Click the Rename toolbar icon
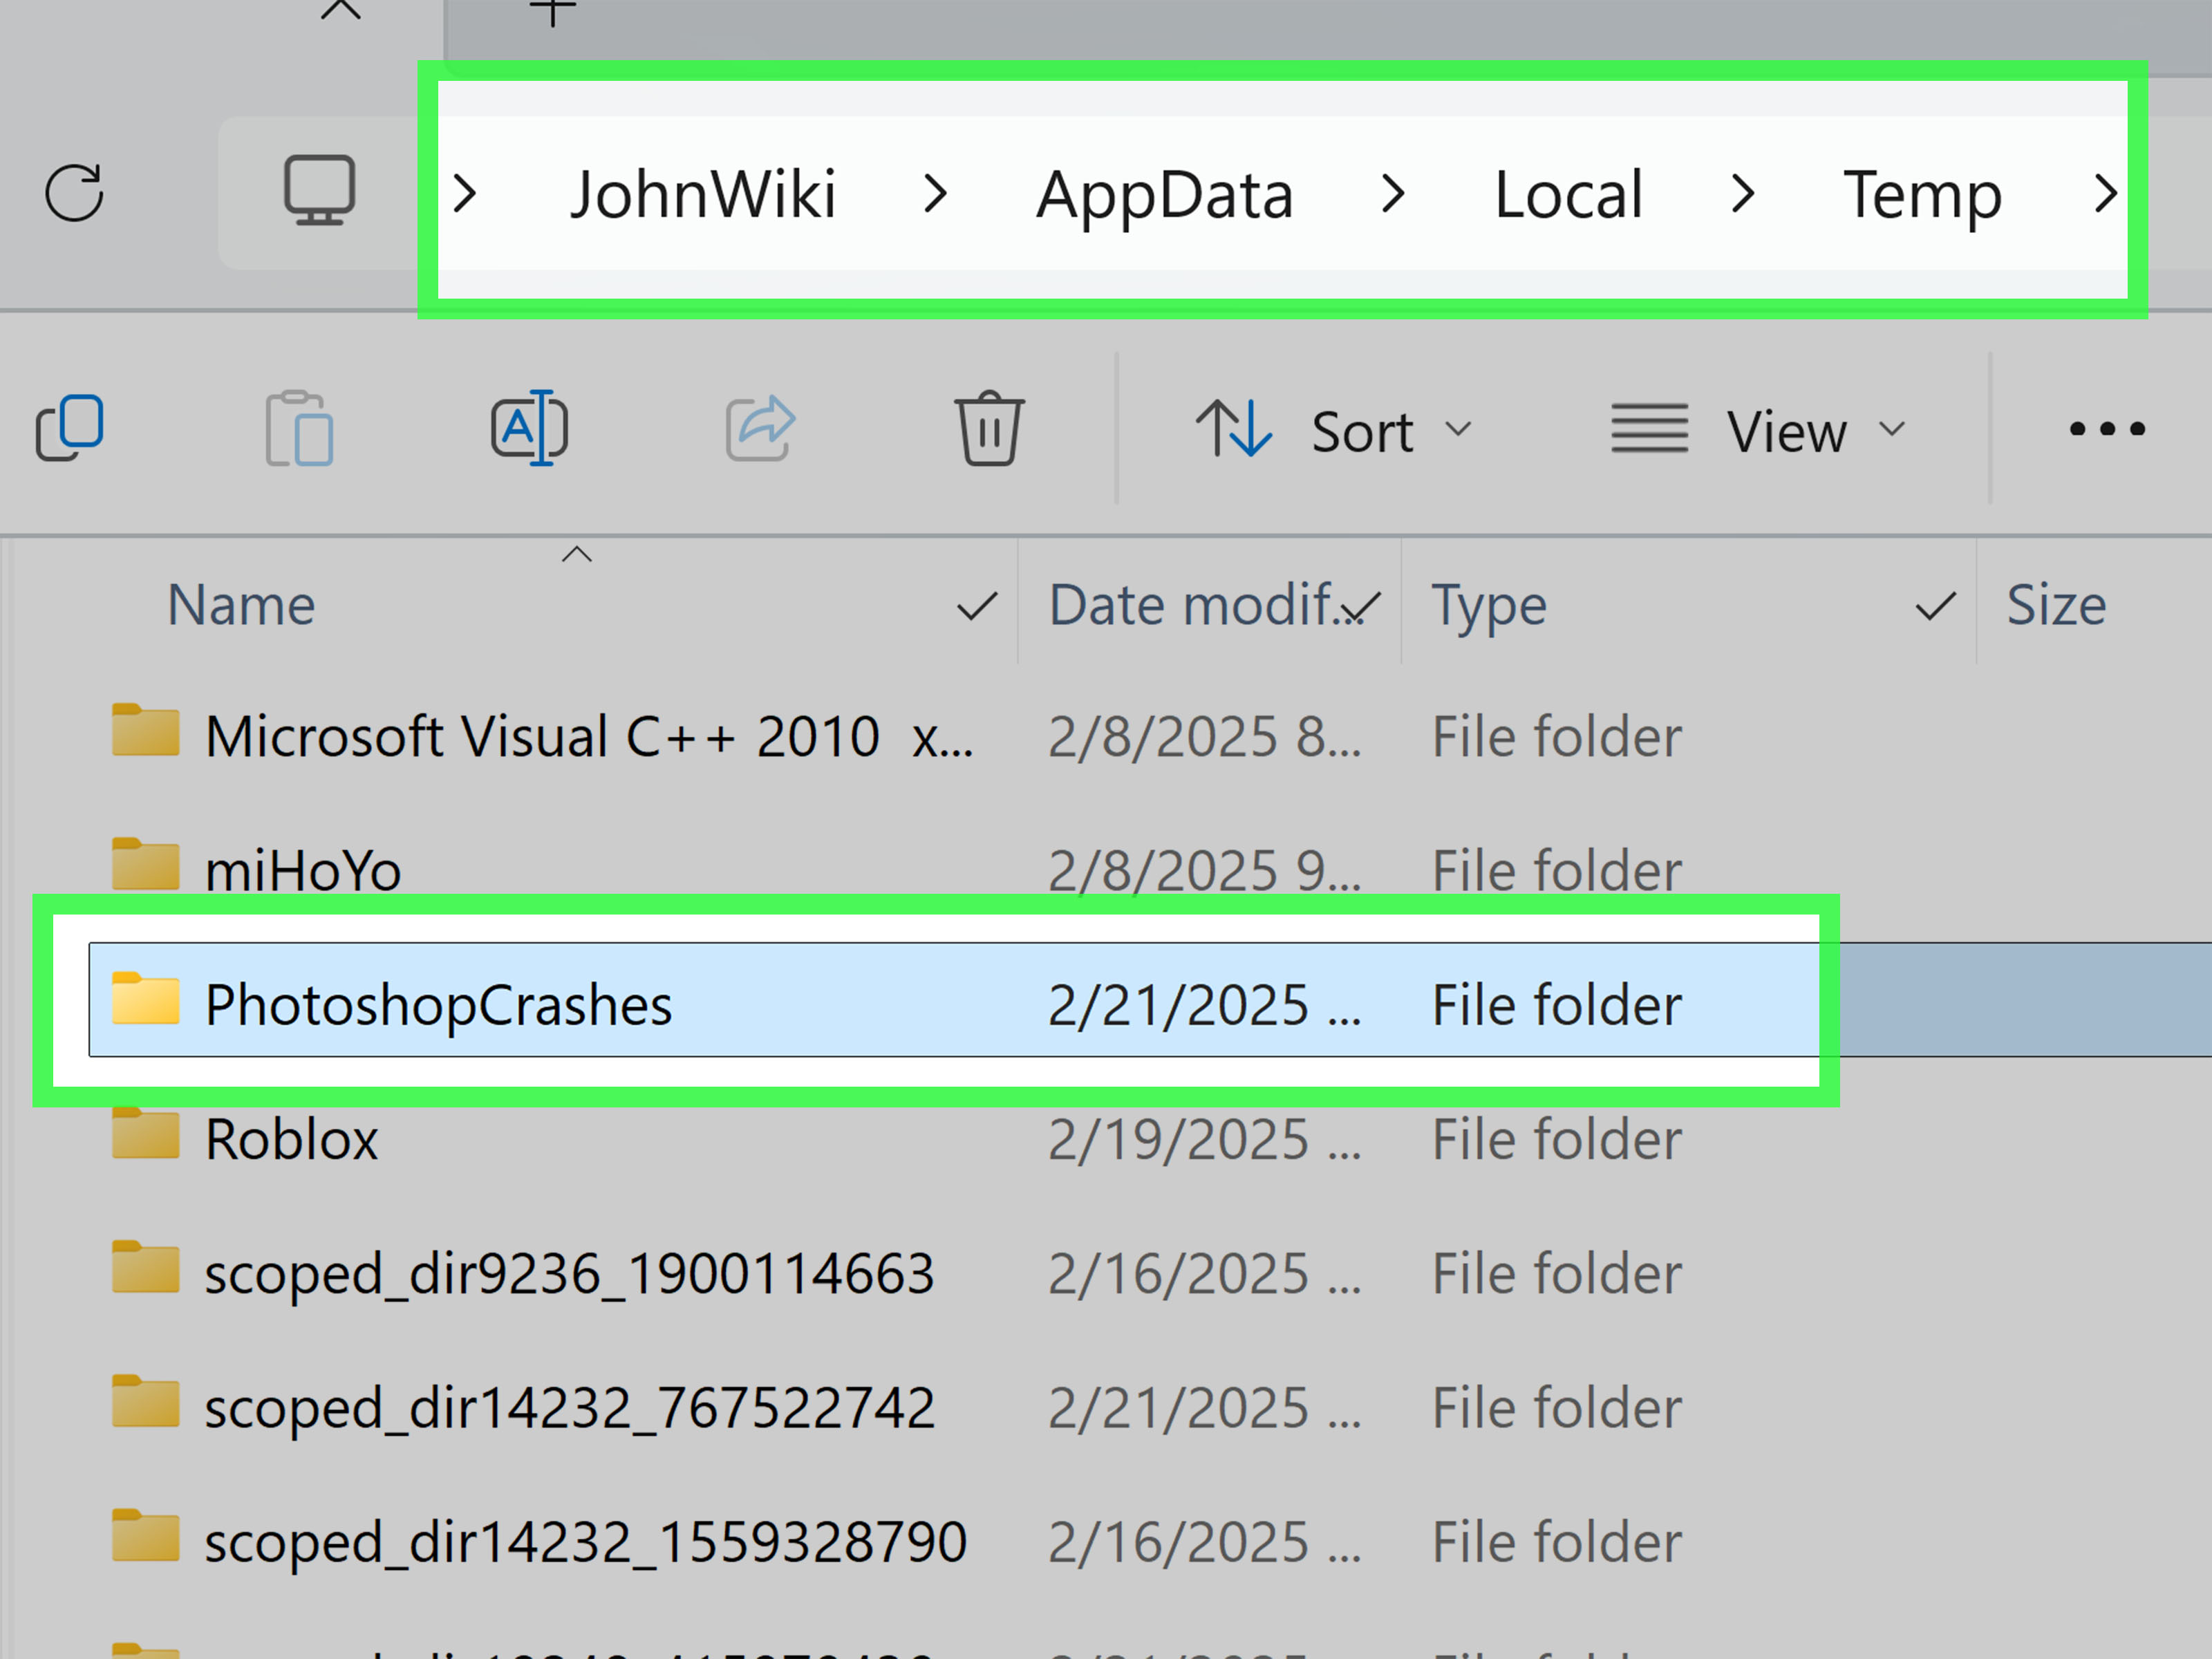 [x=529, y=428]
